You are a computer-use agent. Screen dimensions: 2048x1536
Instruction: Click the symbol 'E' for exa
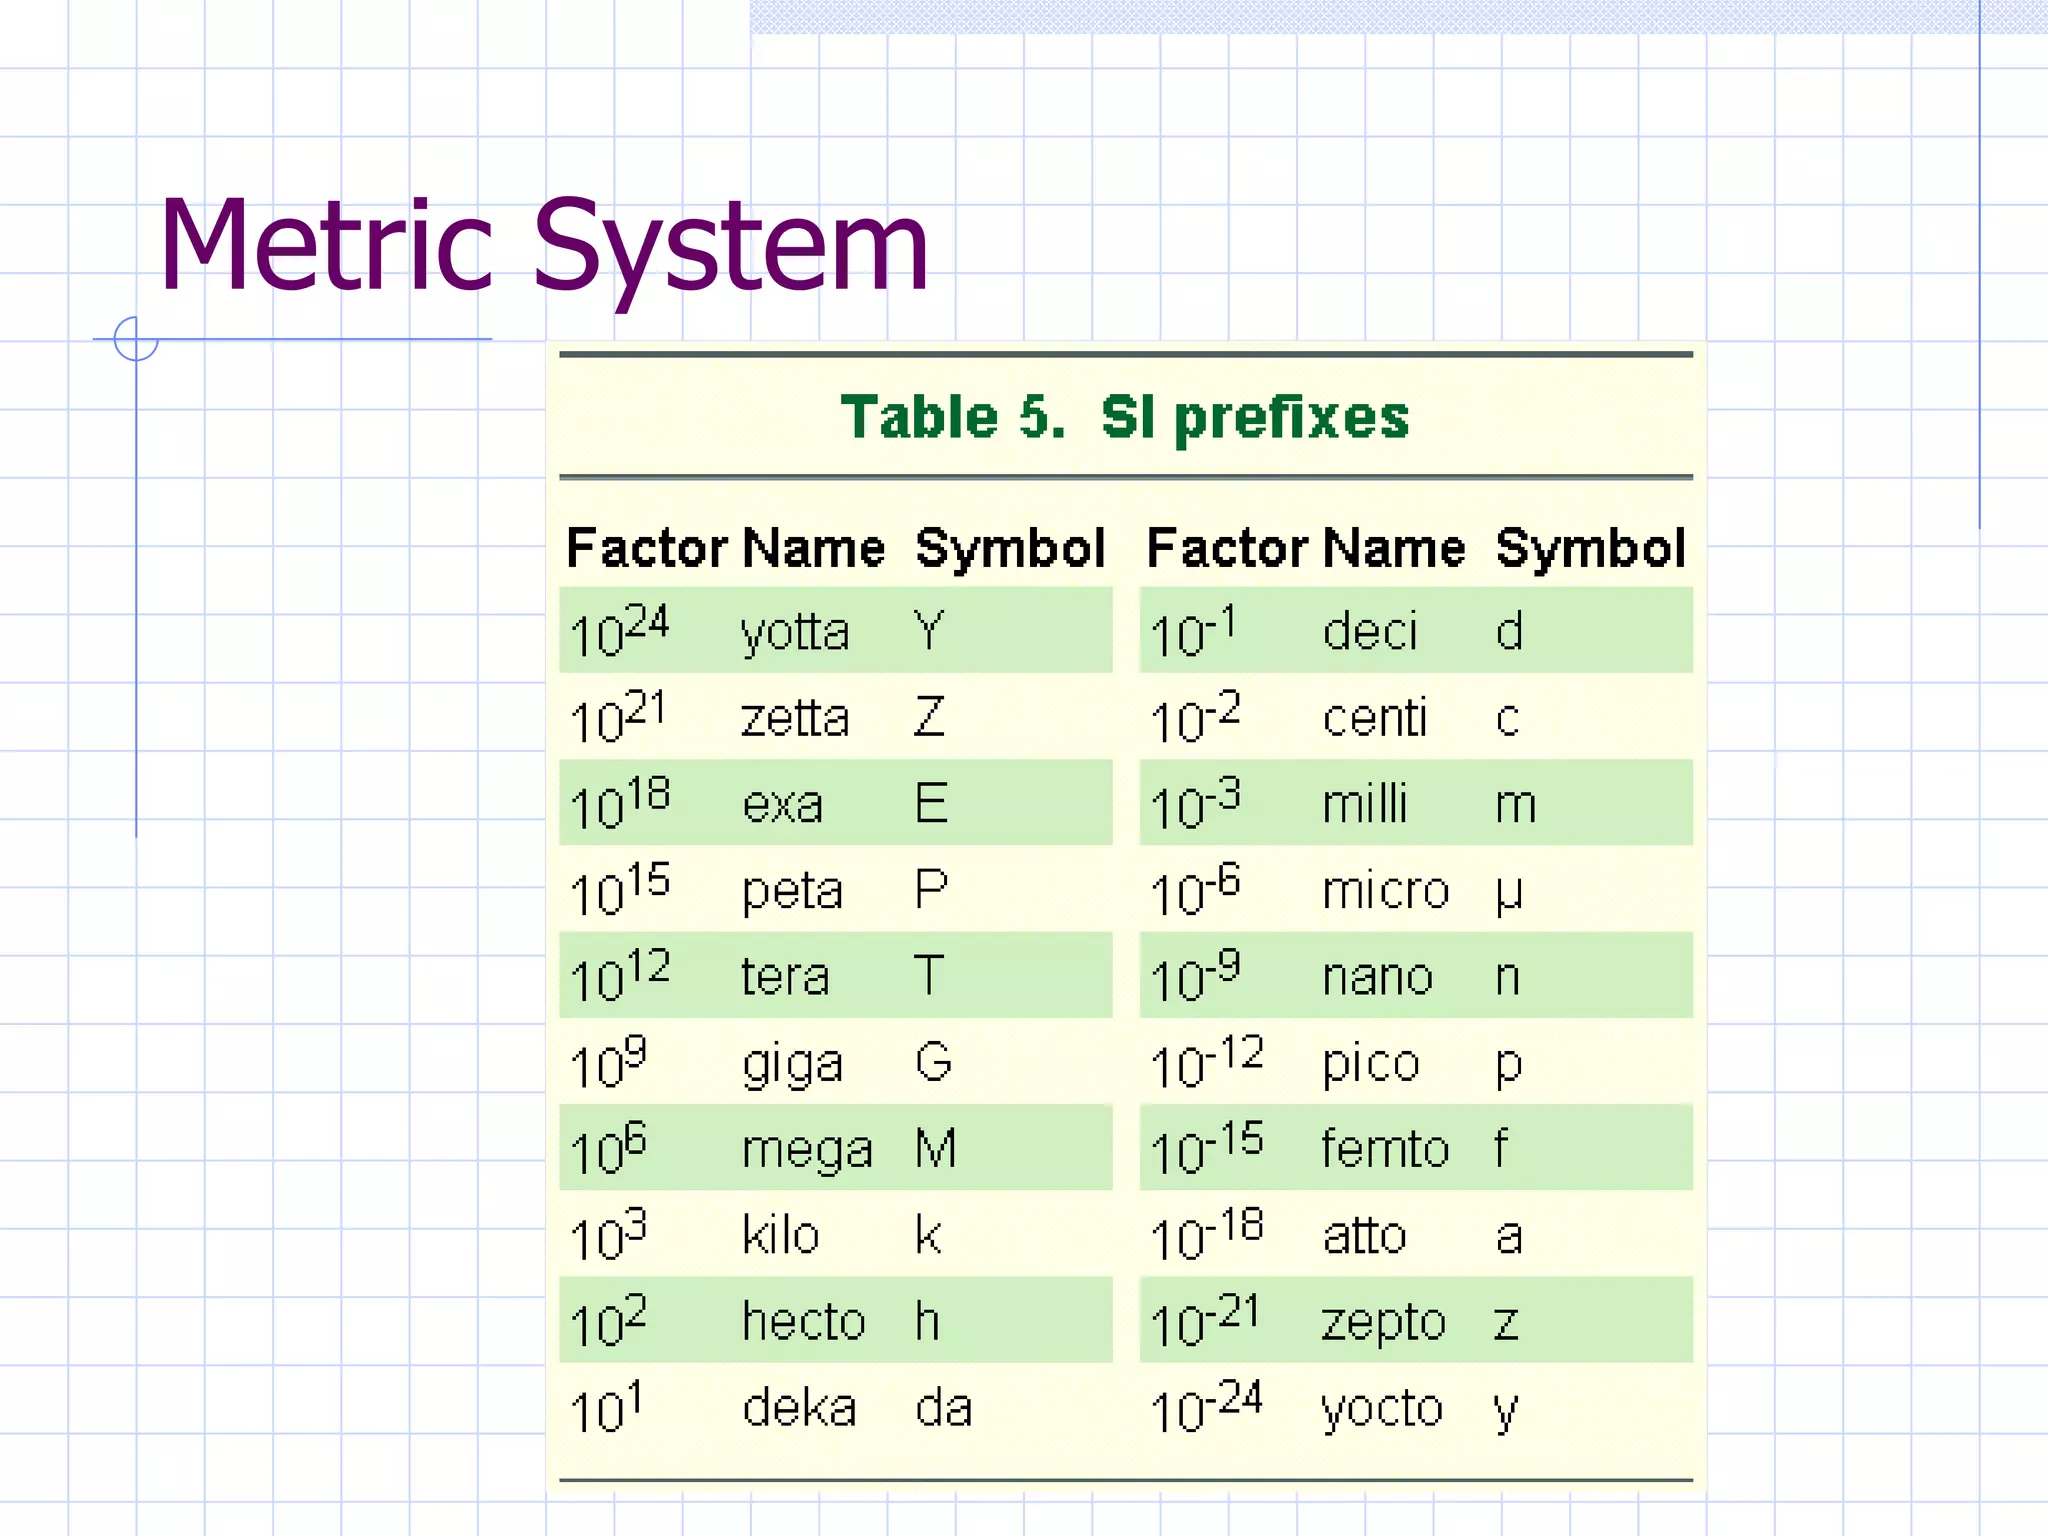[x=931, y=803]
